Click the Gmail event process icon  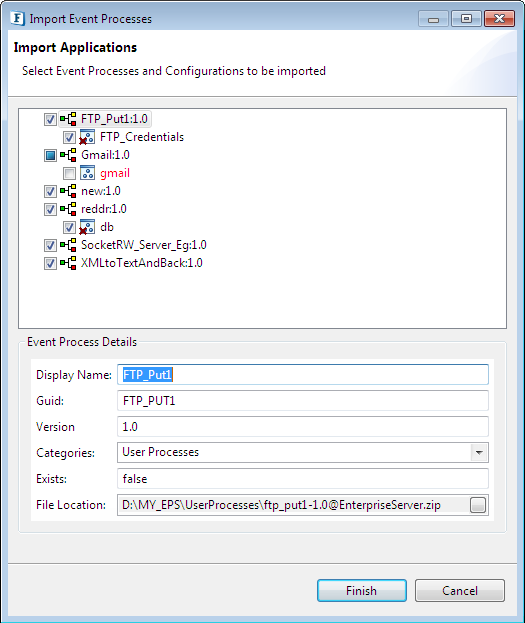coord(68,155)
